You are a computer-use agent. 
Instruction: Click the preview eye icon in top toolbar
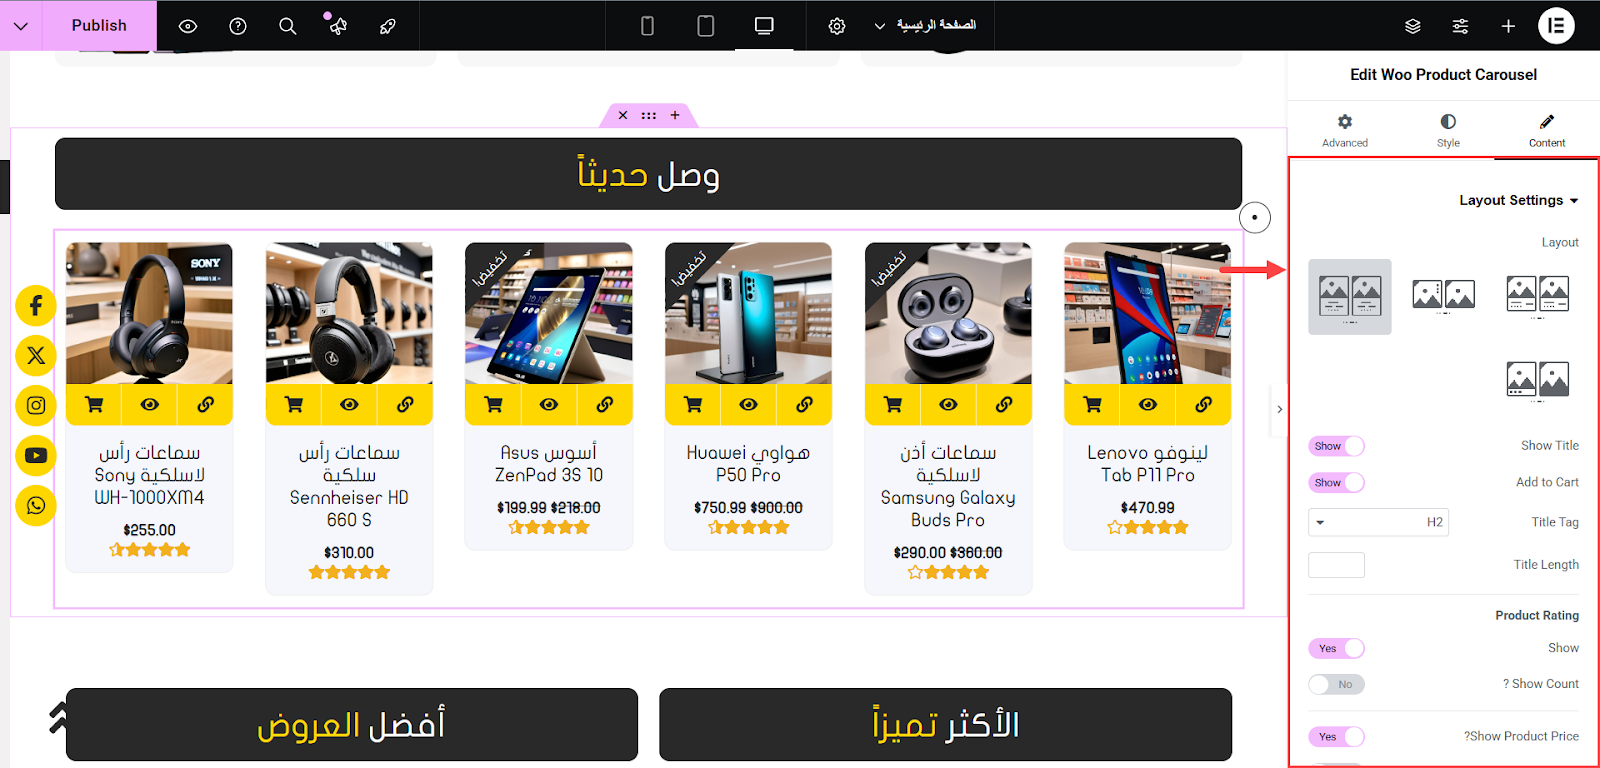187,26
